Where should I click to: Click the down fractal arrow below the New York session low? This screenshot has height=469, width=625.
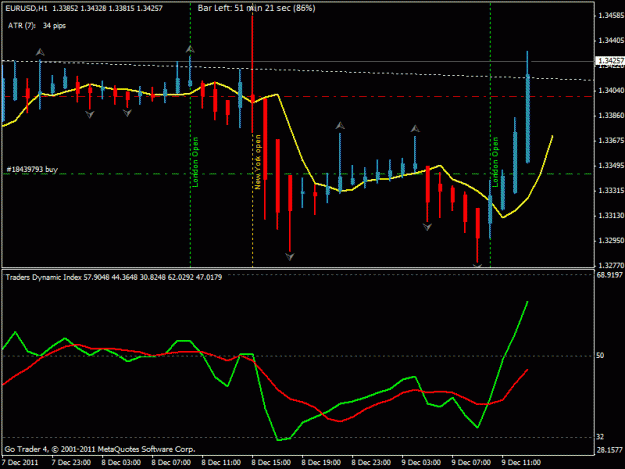(290, 257)
